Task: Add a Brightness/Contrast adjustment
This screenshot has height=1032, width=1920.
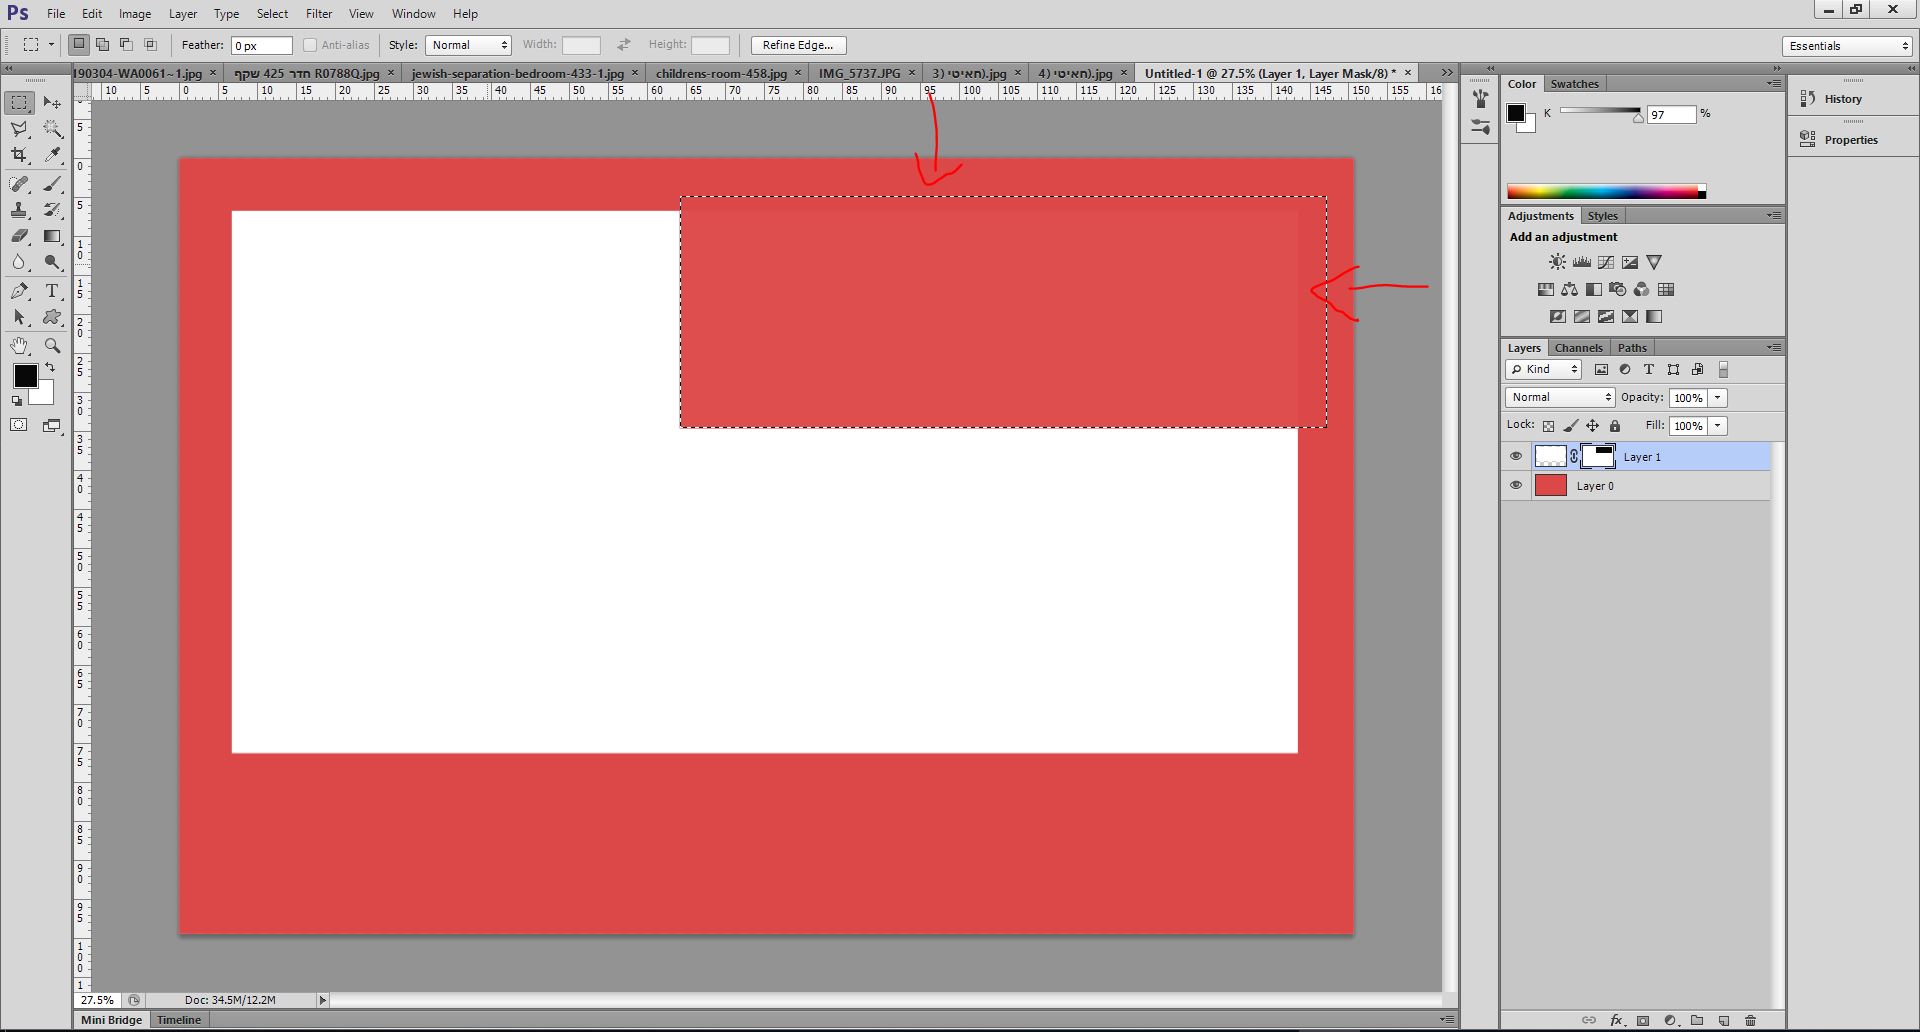Action: tap(1557, 262)
